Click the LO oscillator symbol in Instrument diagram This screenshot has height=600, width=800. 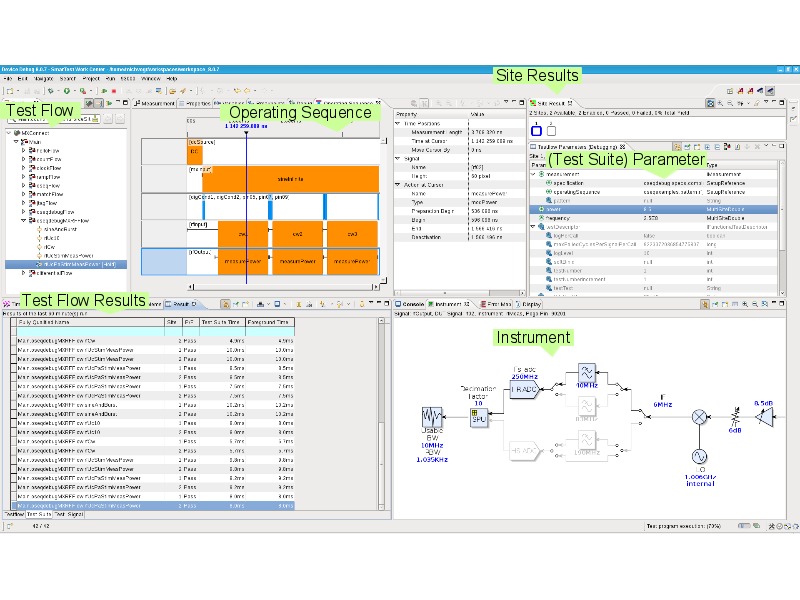699,456
